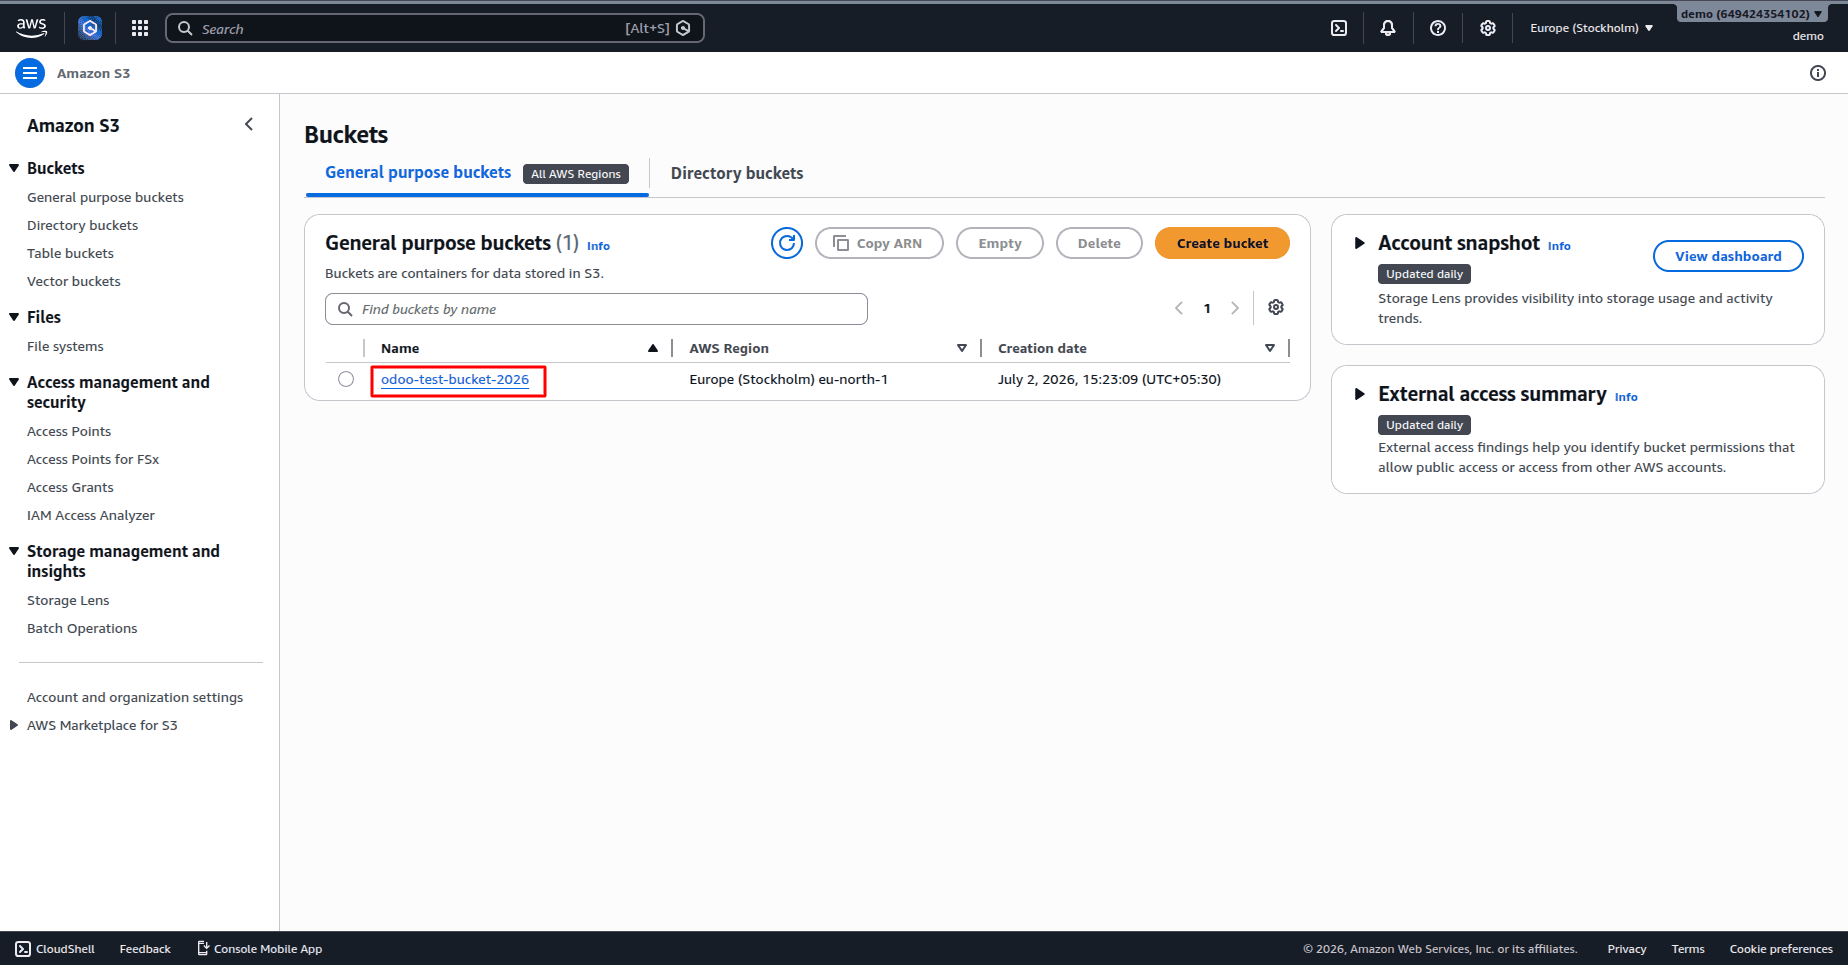Click Info link beside General purpose buckets
The height and width of the screenshot is (965, 1848).
point(598,246)
